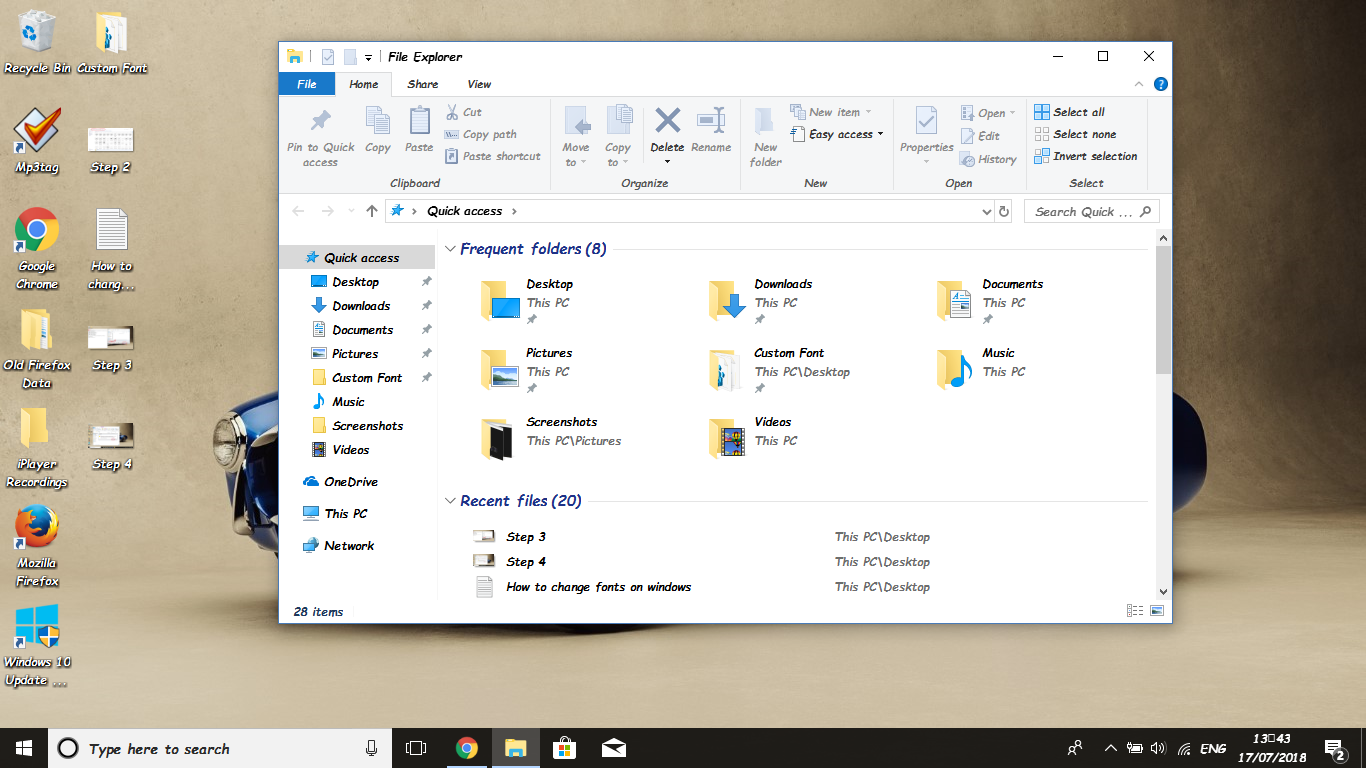The width and height of the screenshot is (1366, 768).
Task: Unpin Pictures from Quick access
Action: (x=426, y=353)
